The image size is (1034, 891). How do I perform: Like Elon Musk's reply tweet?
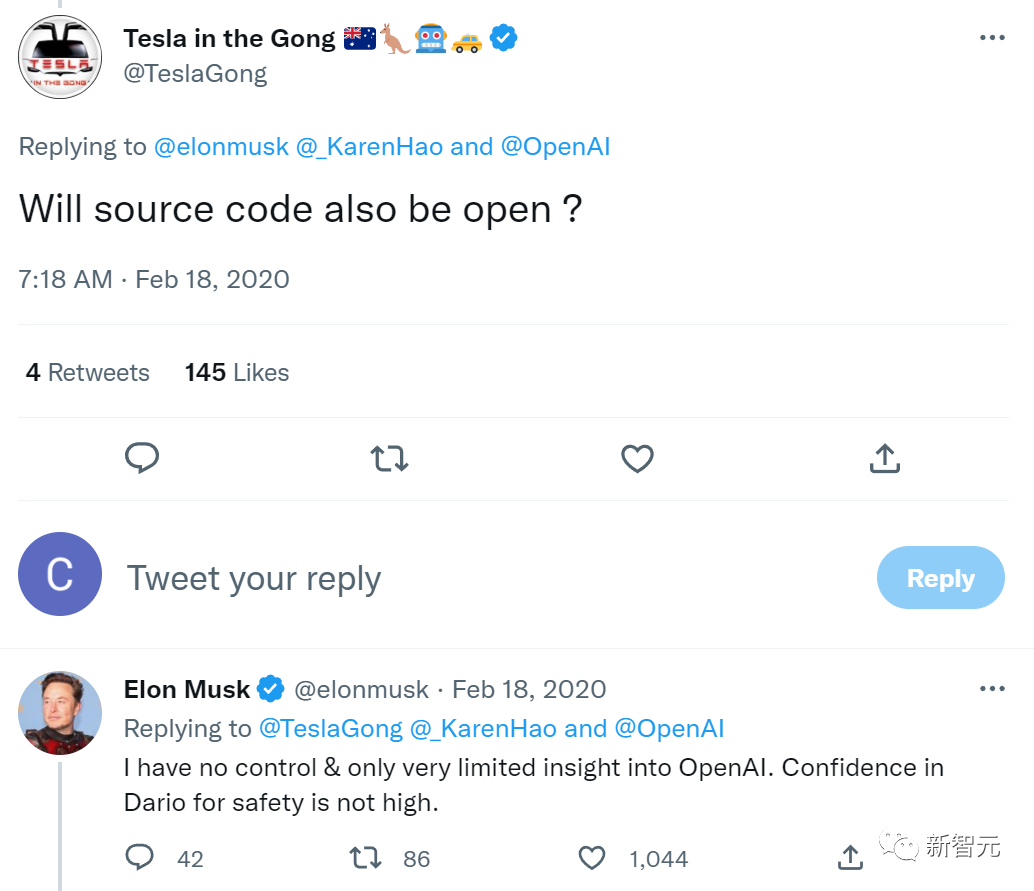pos(593,857)
